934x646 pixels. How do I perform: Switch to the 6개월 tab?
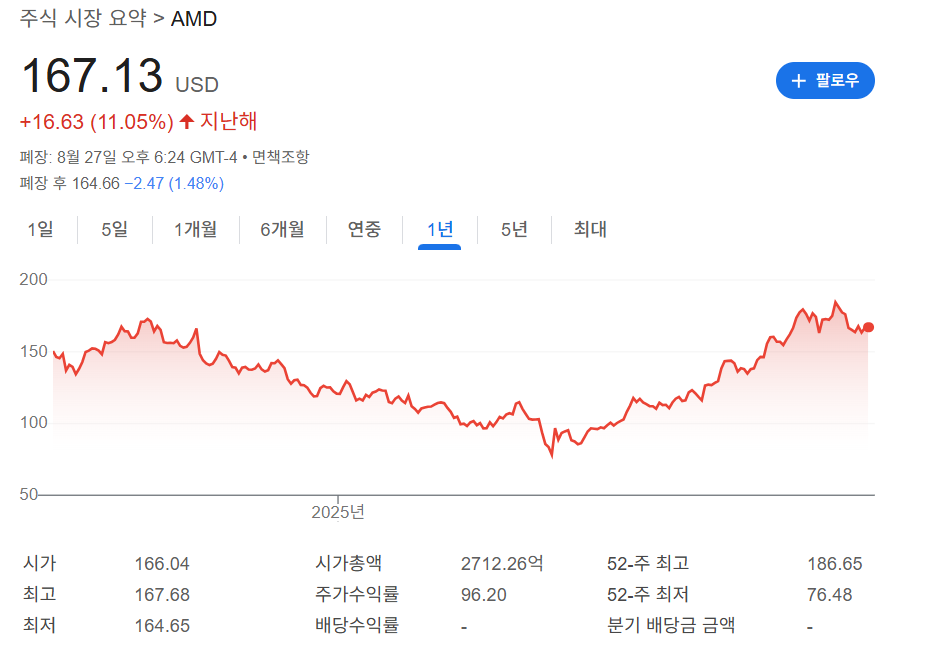[x=282, y=229]
